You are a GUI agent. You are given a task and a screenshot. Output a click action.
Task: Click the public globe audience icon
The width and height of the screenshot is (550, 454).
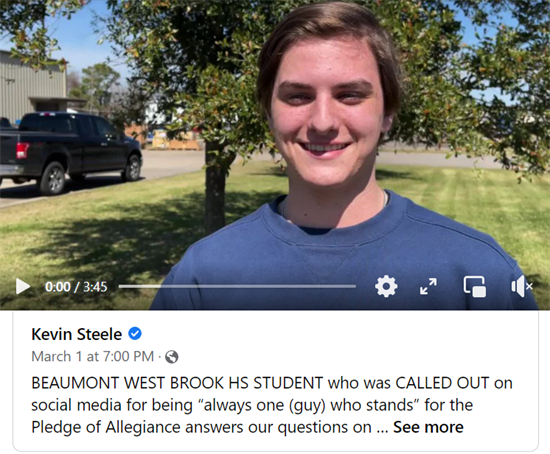(x=172, y=357)
